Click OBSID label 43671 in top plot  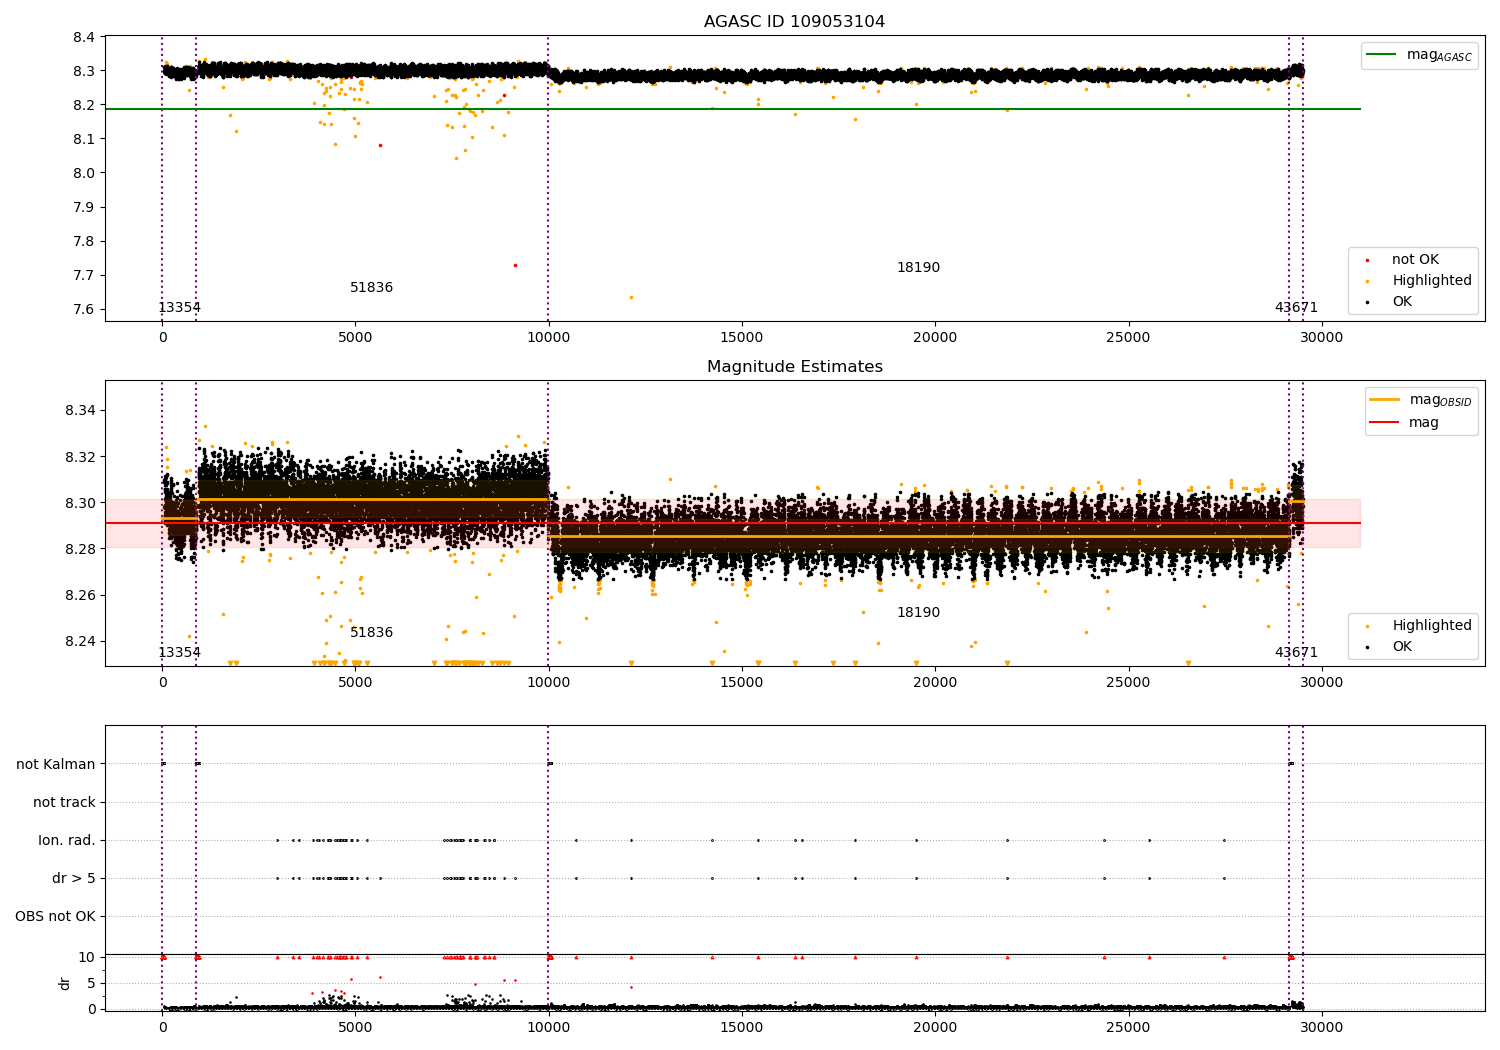pos(1295,308)
